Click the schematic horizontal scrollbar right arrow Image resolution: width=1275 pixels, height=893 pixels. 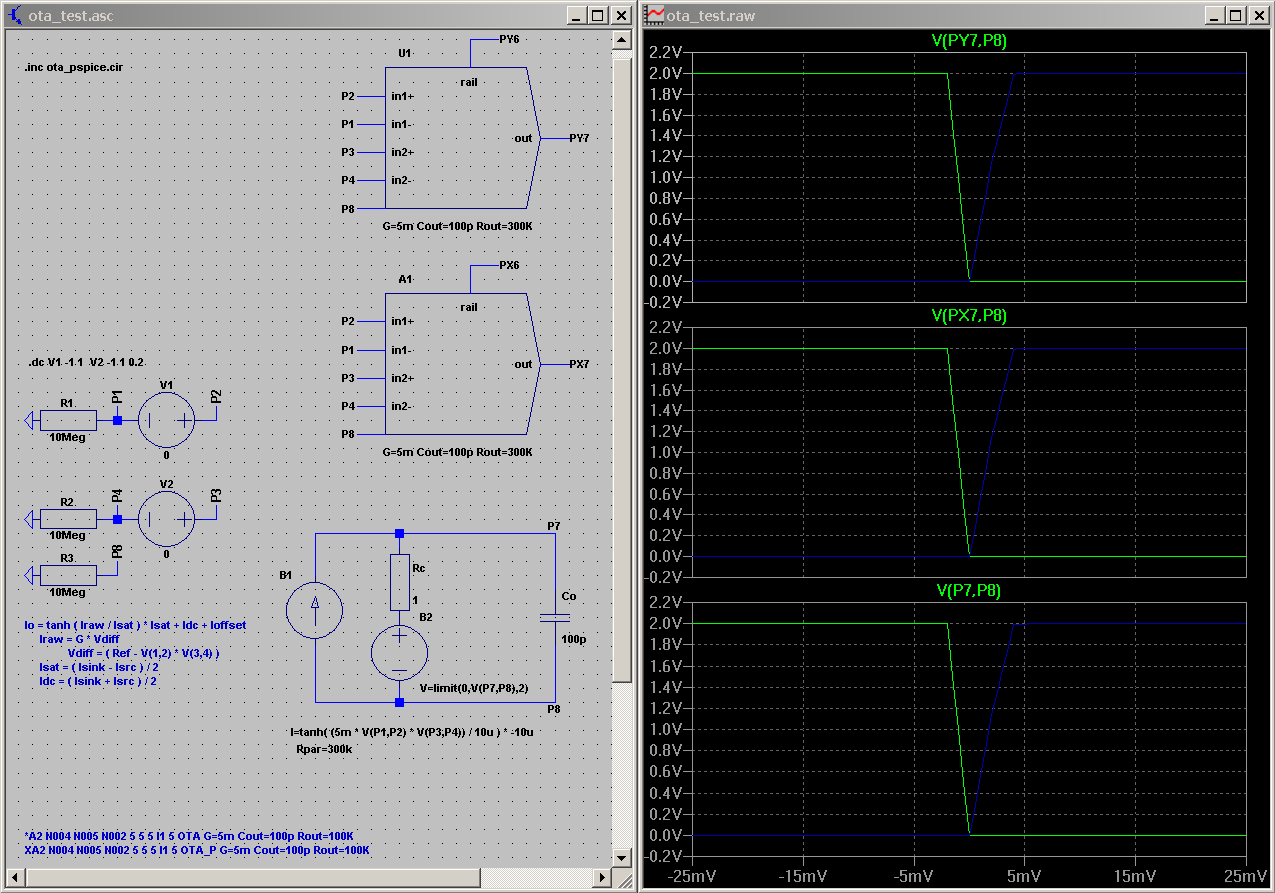pyautogui.click(x=603, y=877)
